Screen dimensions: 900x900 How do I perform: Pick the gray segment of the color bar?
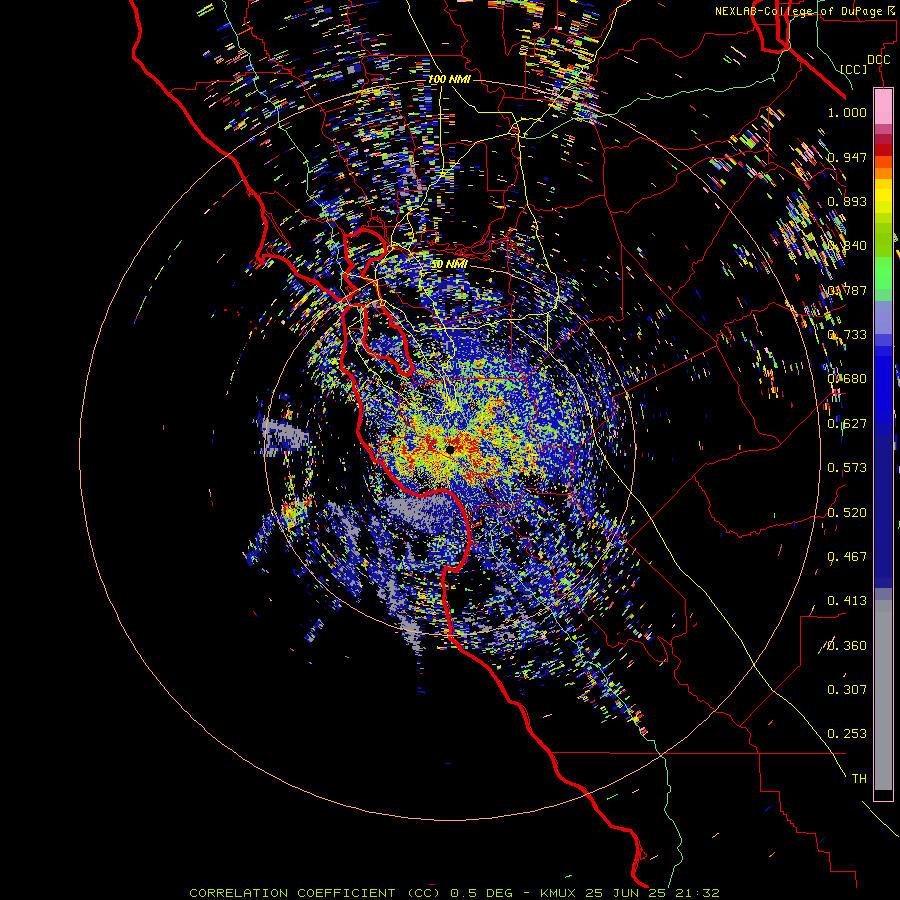883,695
